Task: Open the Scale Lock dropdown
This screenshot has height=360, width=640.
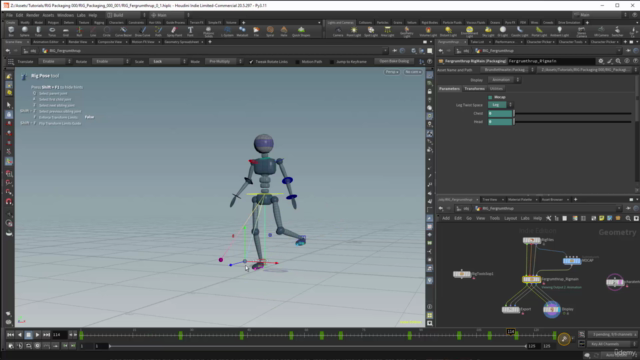Action: point(167,62)
